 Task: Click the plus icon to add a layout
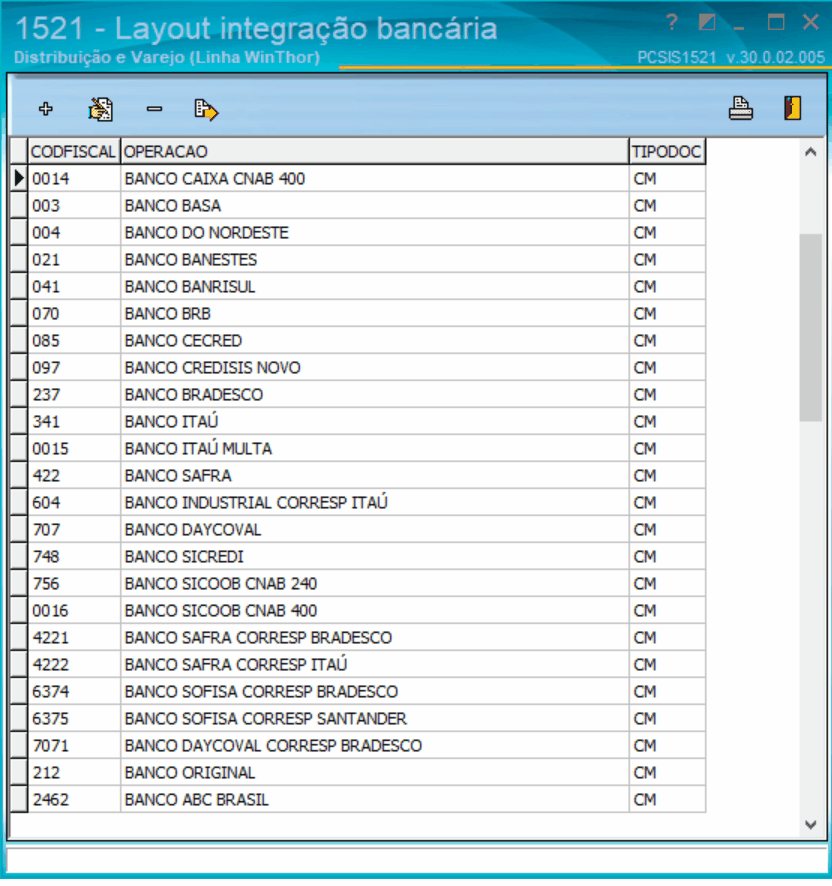[x=46, y=108]
